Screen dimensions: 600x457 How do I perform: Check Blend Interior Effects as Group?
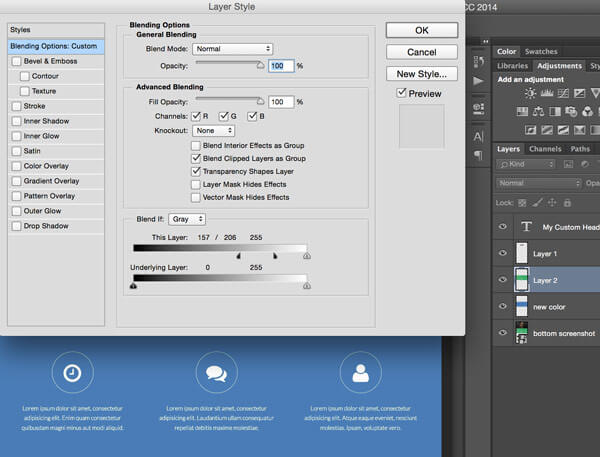[196, 145]
